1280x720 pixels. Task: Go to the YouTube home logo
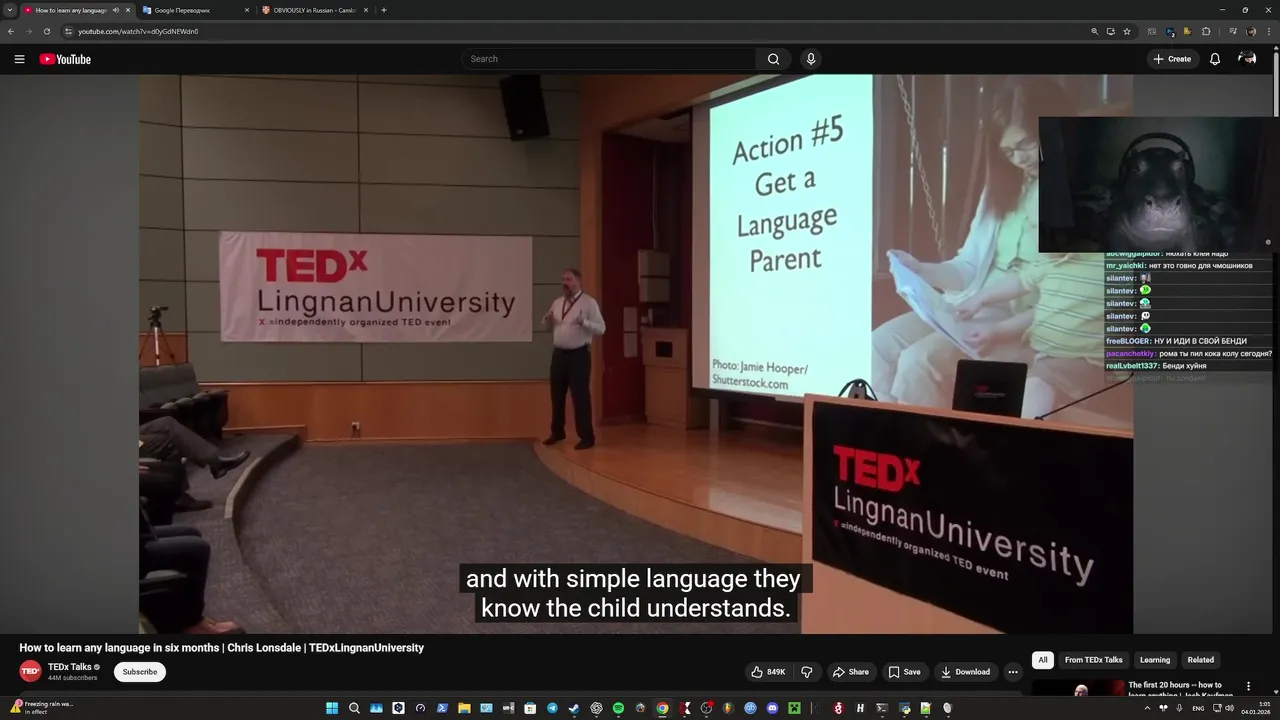pos(65,59)
